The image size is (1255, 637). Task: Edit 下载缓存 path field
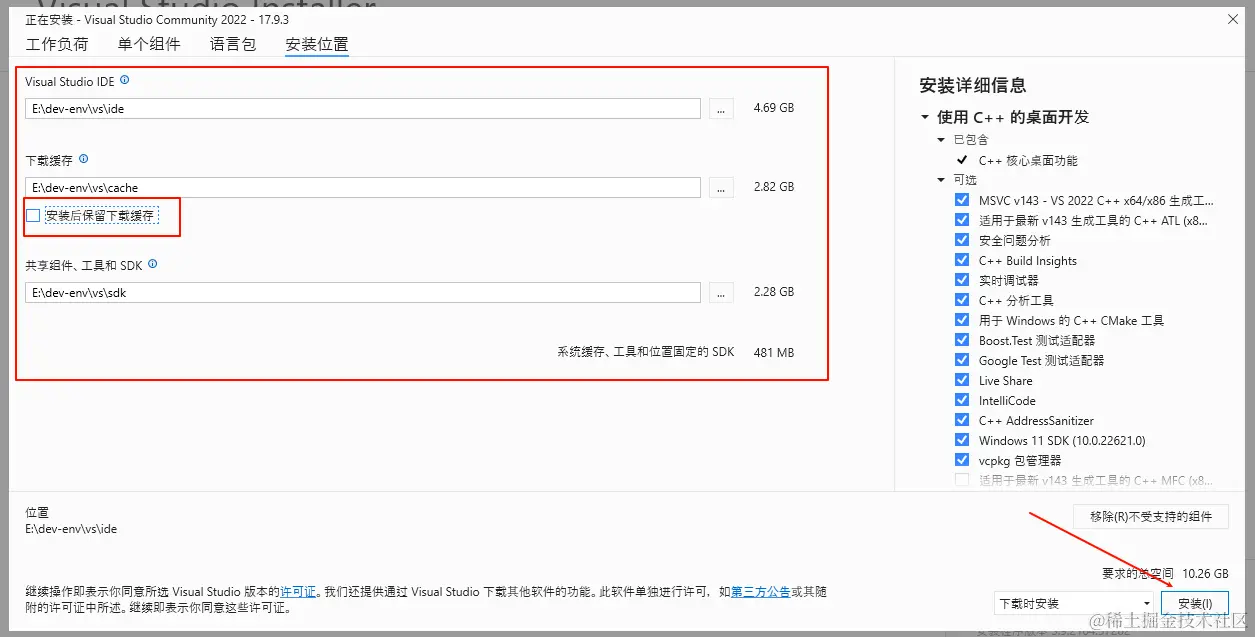(363, 188)
